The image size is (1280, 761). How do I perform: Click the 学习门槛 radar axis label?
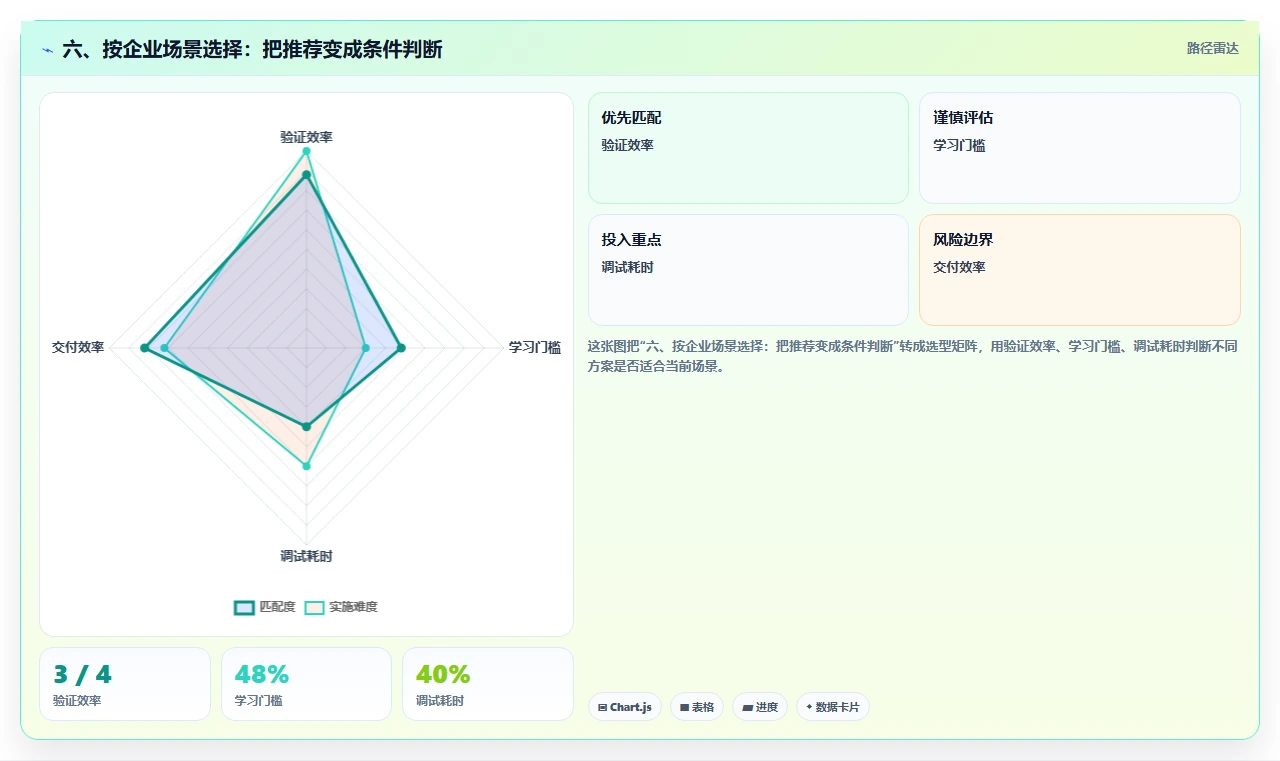coord(535,347)
